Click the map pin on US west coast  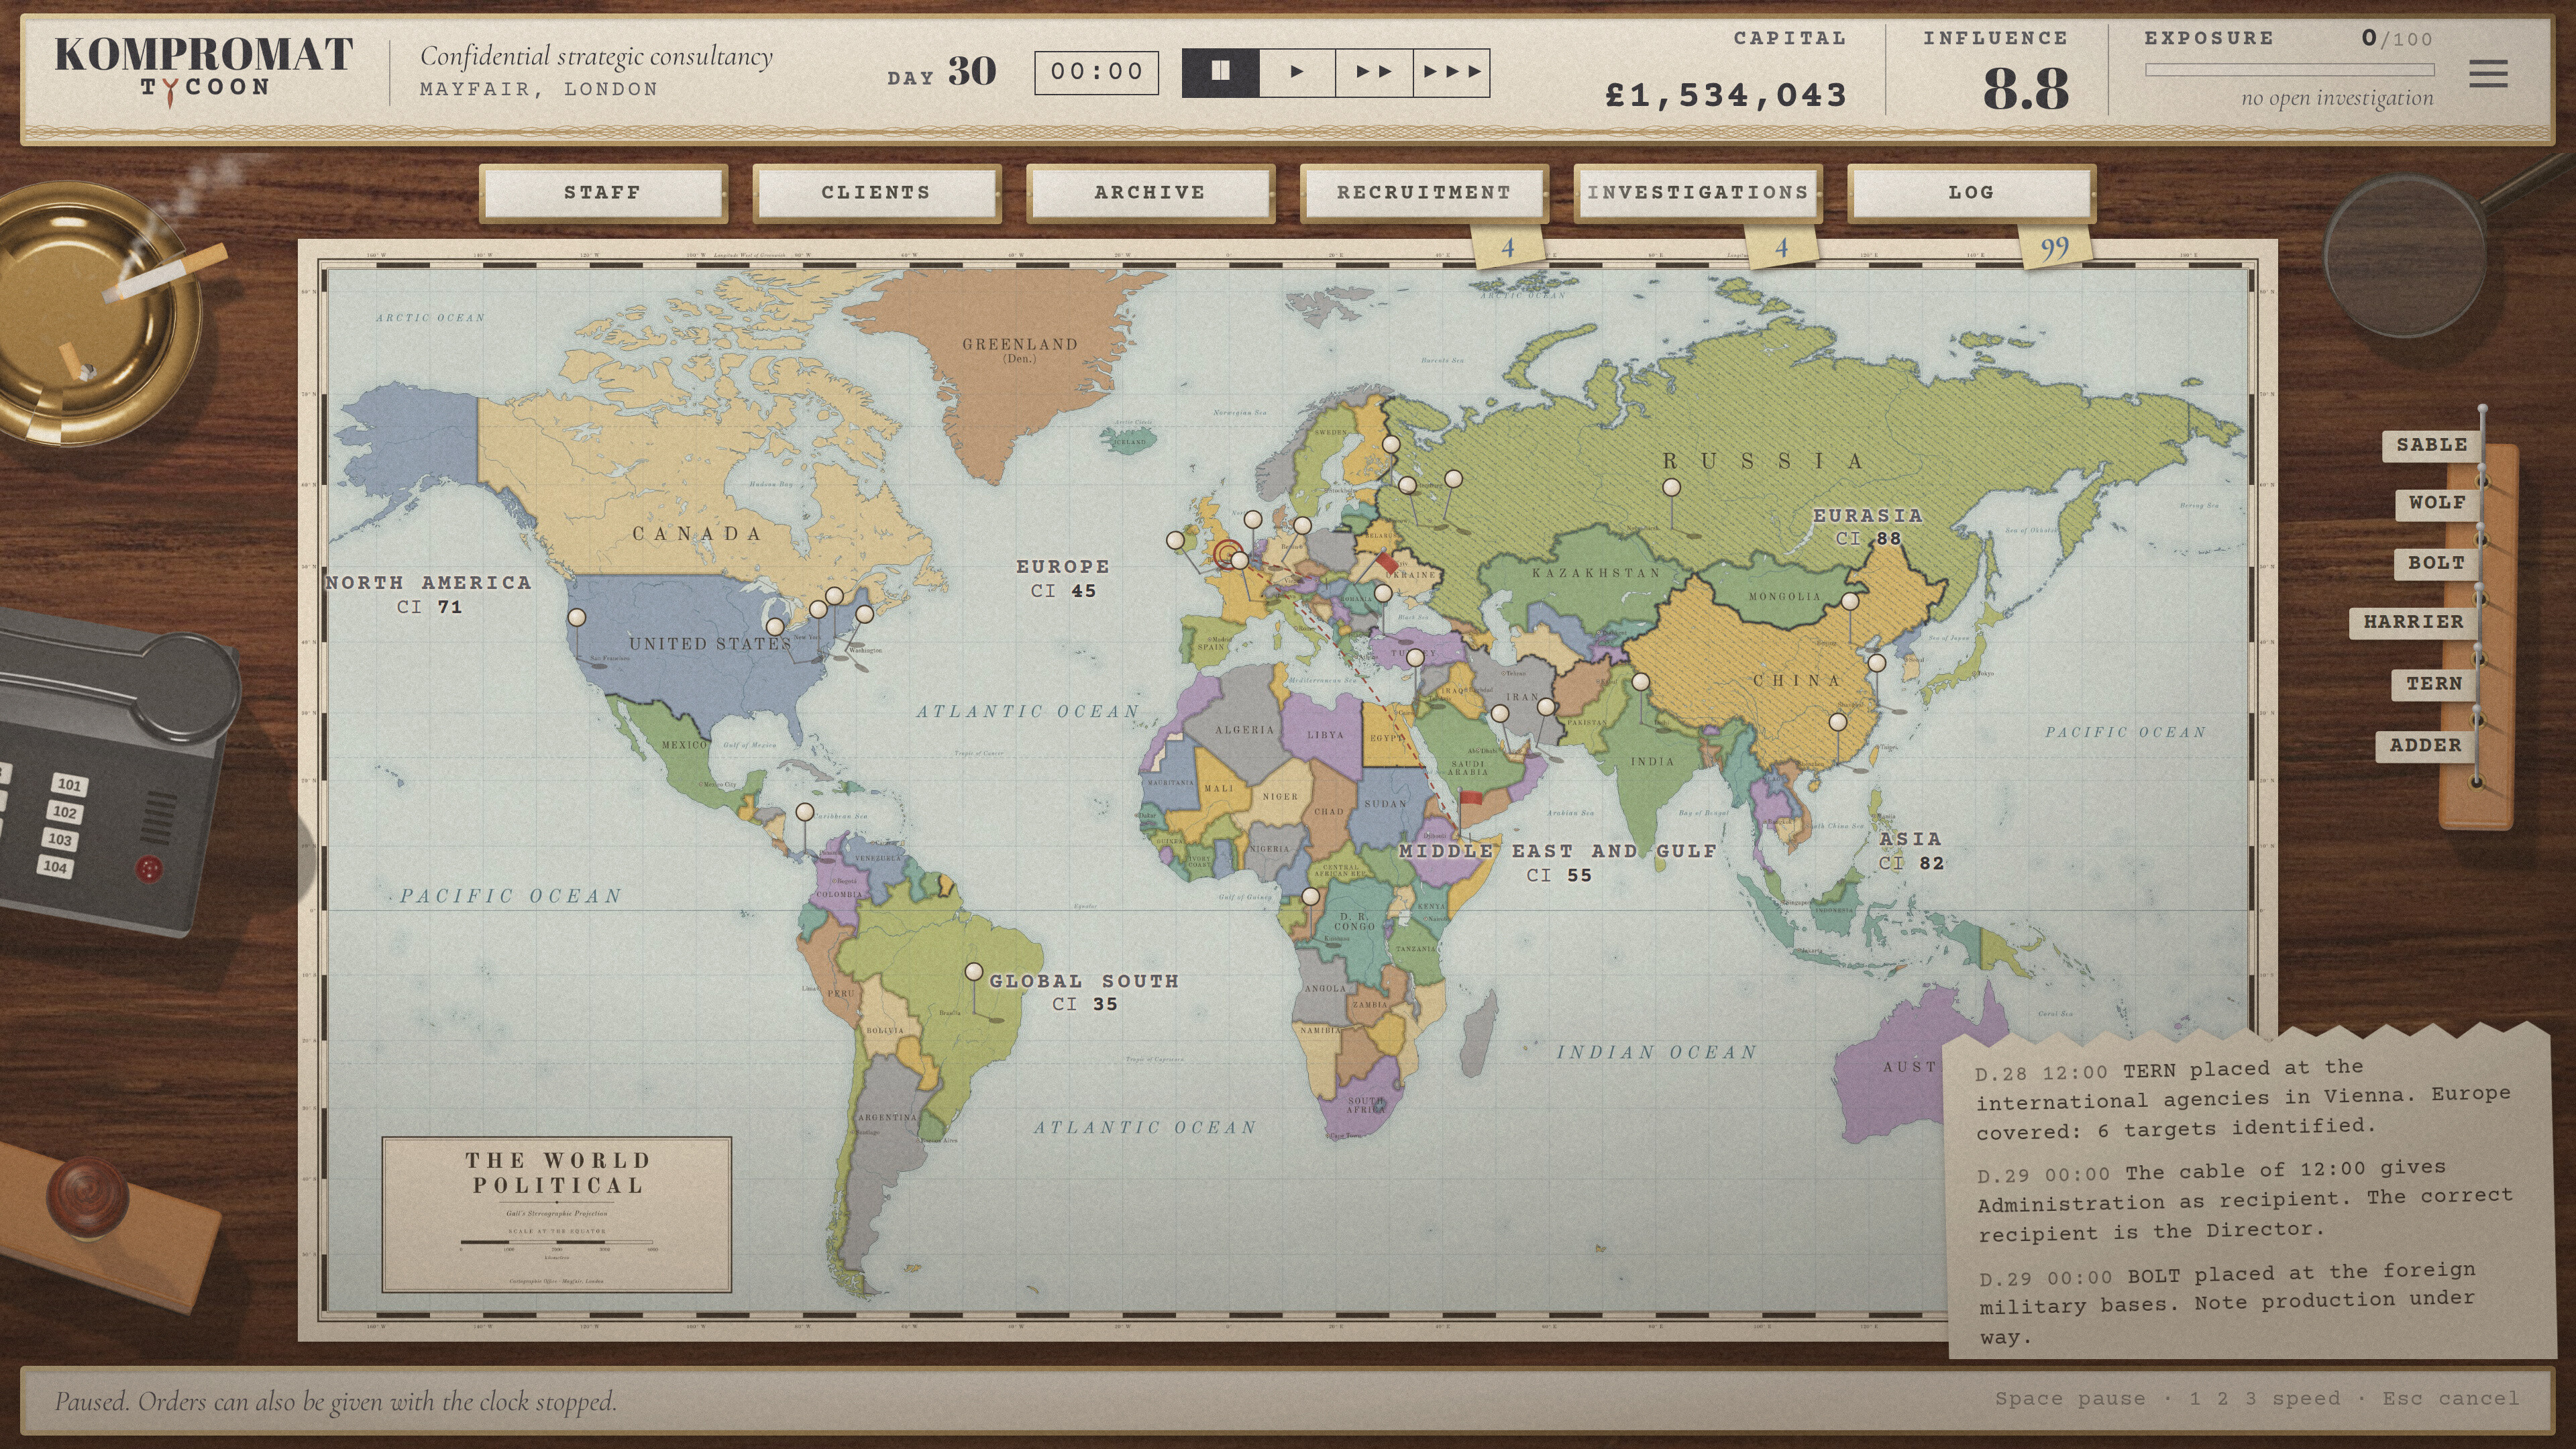(x=576, y=617)
